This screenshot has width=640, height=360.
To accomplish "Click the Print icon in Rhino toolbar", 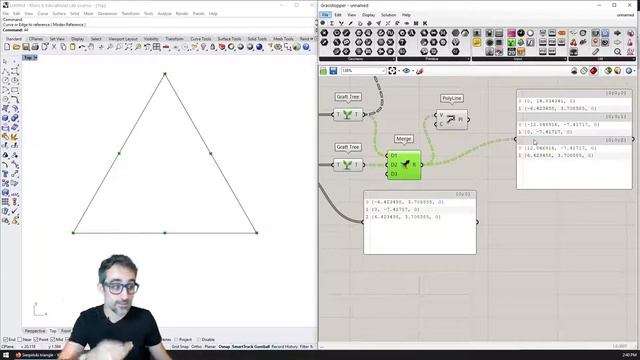I will [x=35, y=47].
